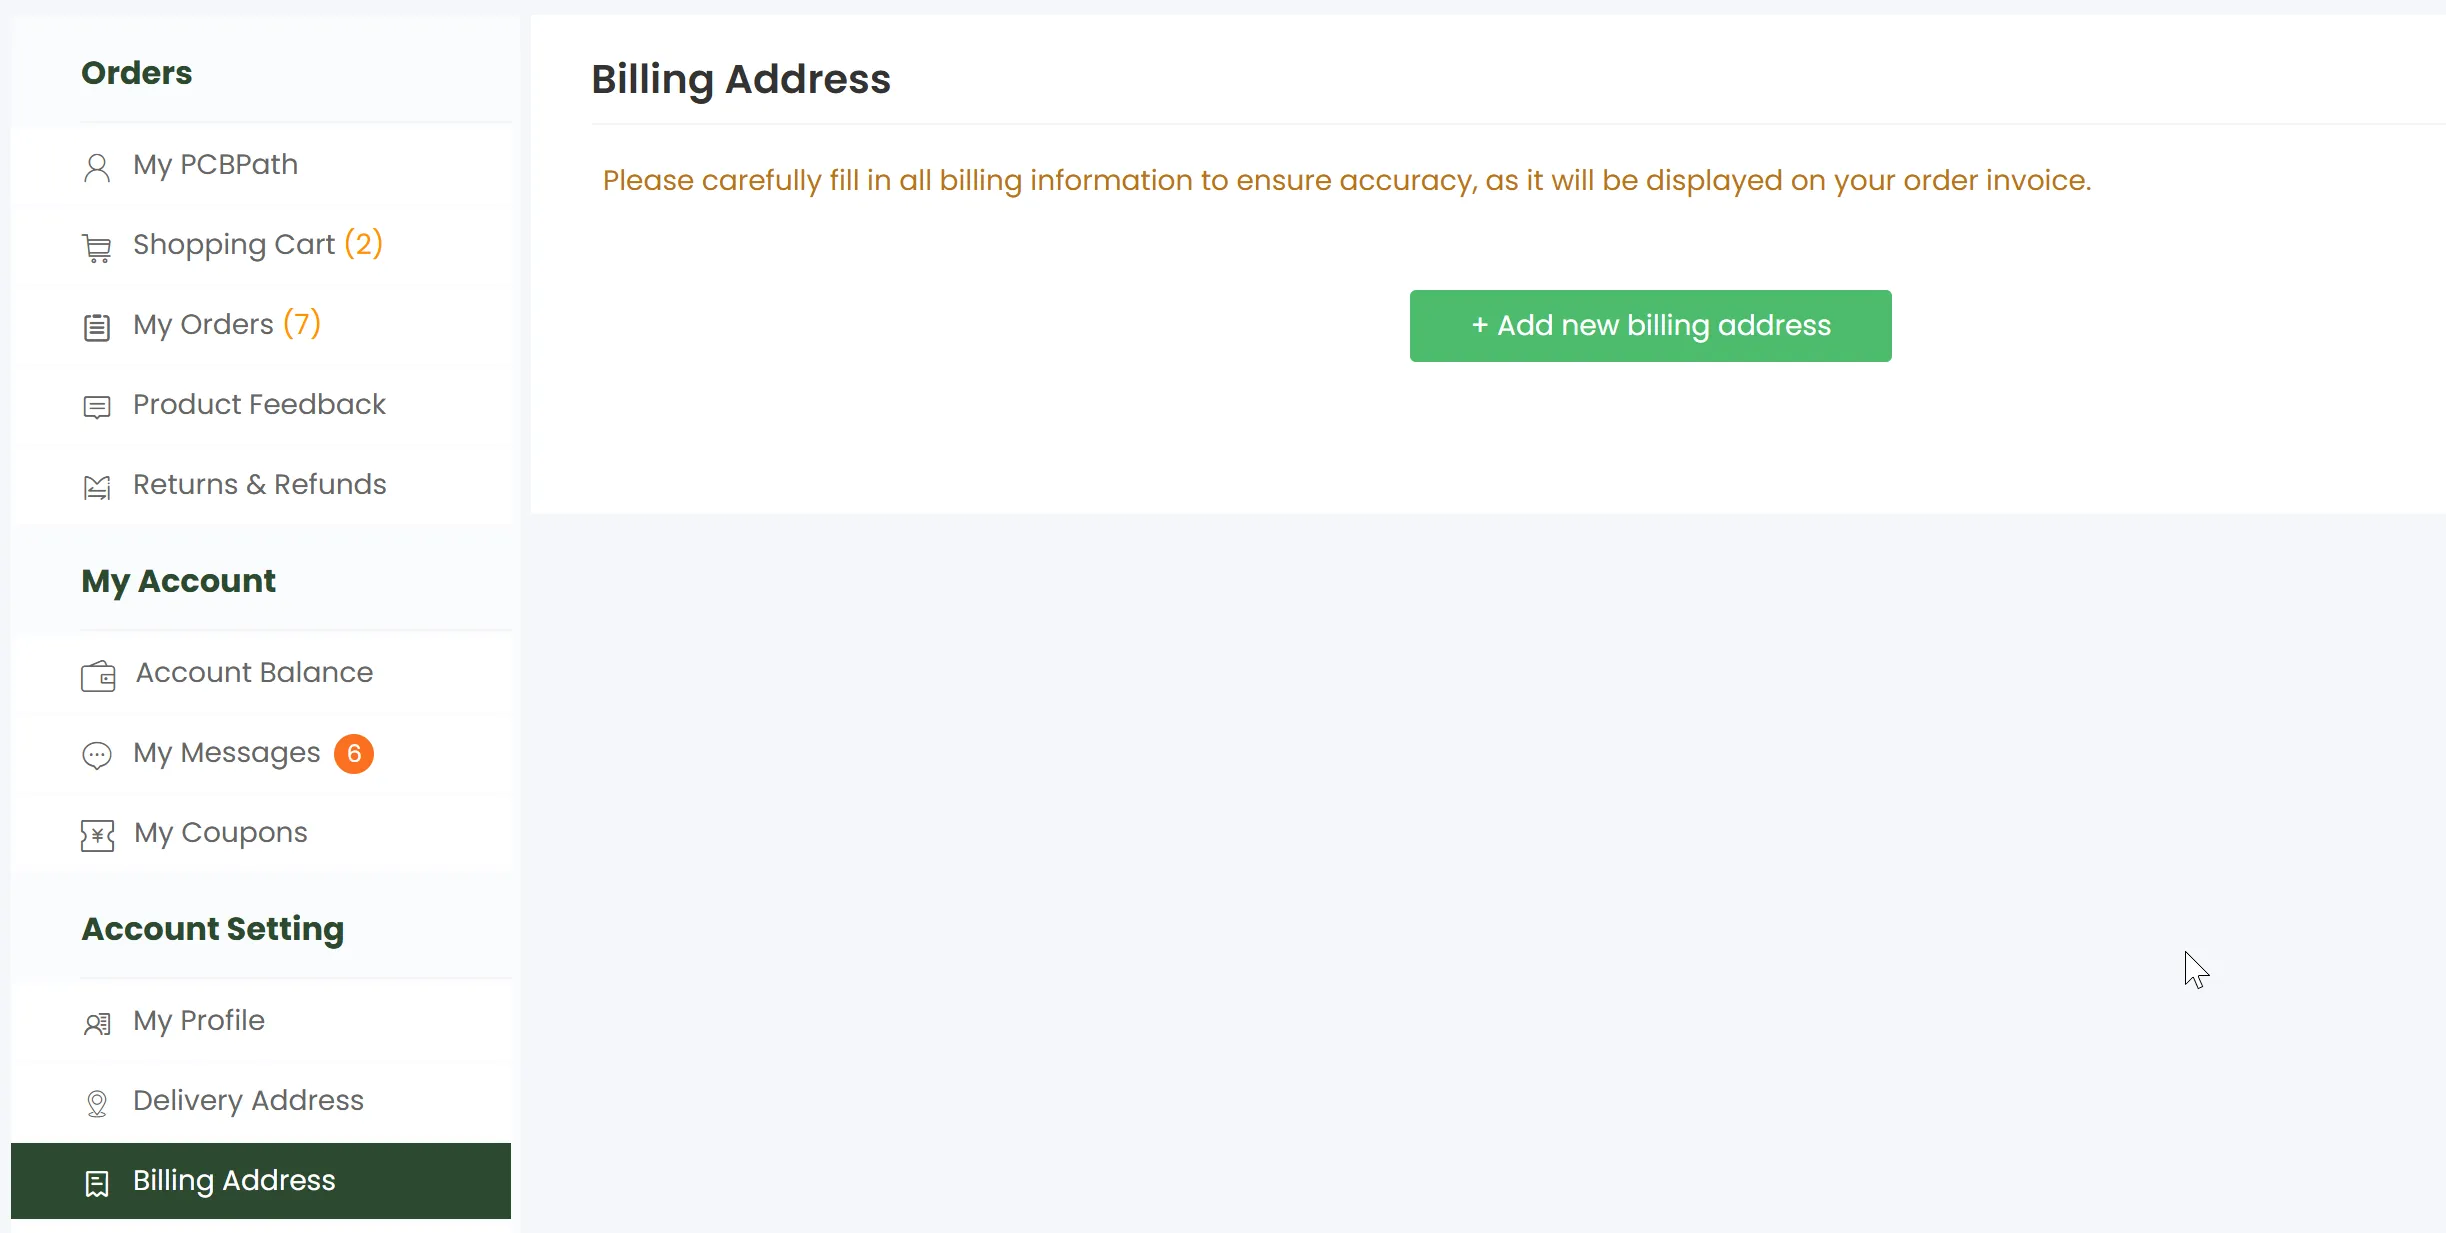2446x1233 pixels.
Task: Add a new billing address
Action: tap(1650, 326)
